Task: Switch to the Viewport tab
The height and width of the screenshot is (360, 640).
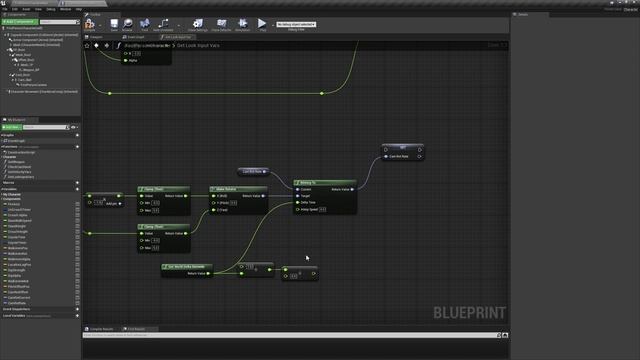Action: click(x=96, y=37)
